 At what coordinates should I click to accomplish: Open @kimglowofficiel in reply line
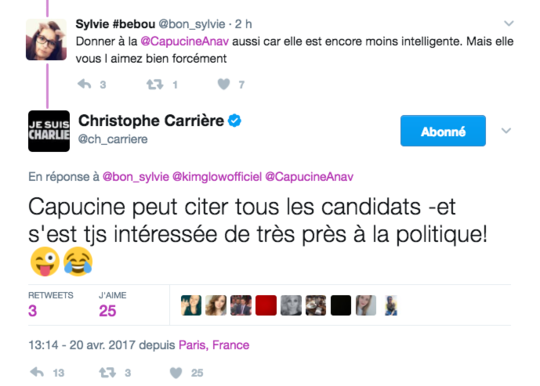(217, 177)
